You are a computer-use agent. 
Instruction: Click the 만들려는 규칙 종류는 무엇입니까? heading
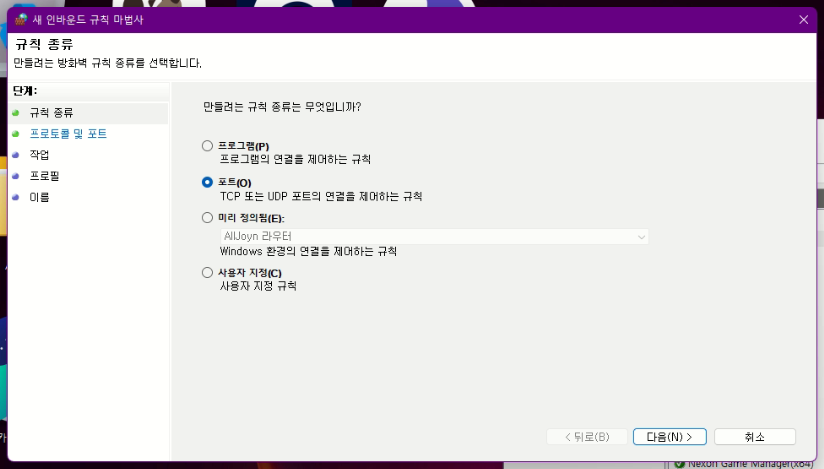click(x=282, y=107)
